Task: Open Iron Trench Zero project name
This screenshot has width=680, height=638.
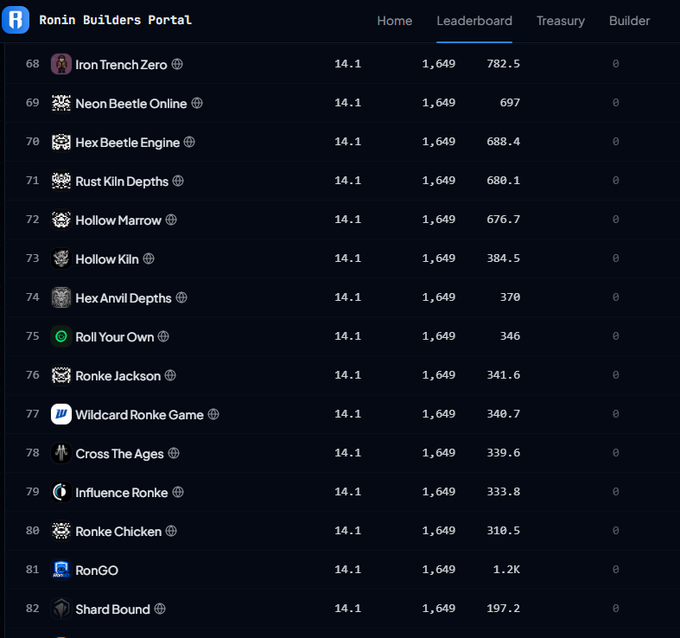Action: [121, 65]
